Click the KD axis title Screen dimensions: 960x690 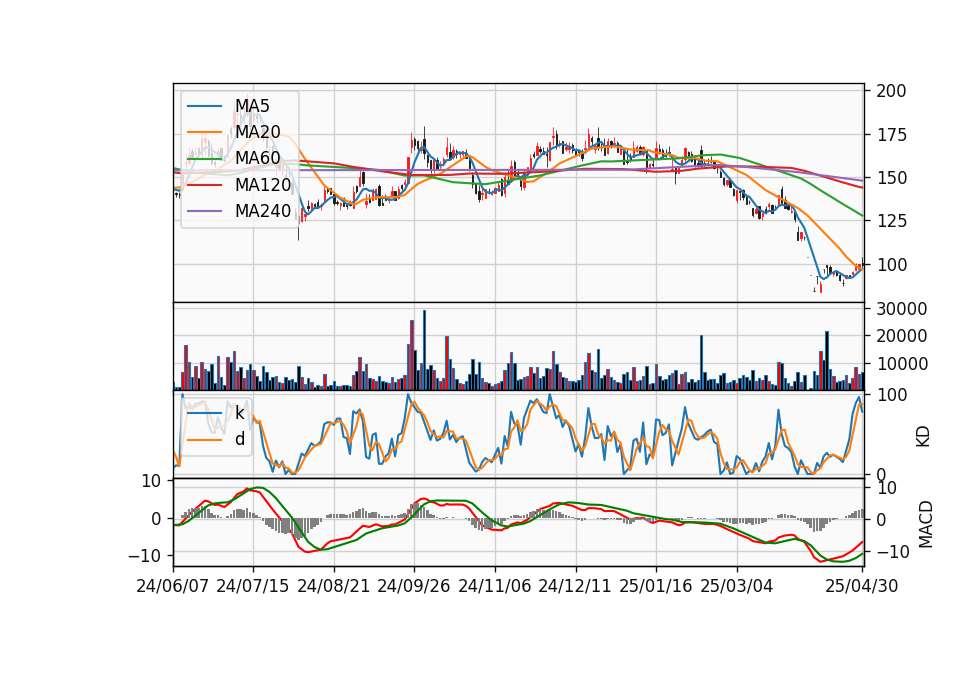click(923, 436)
